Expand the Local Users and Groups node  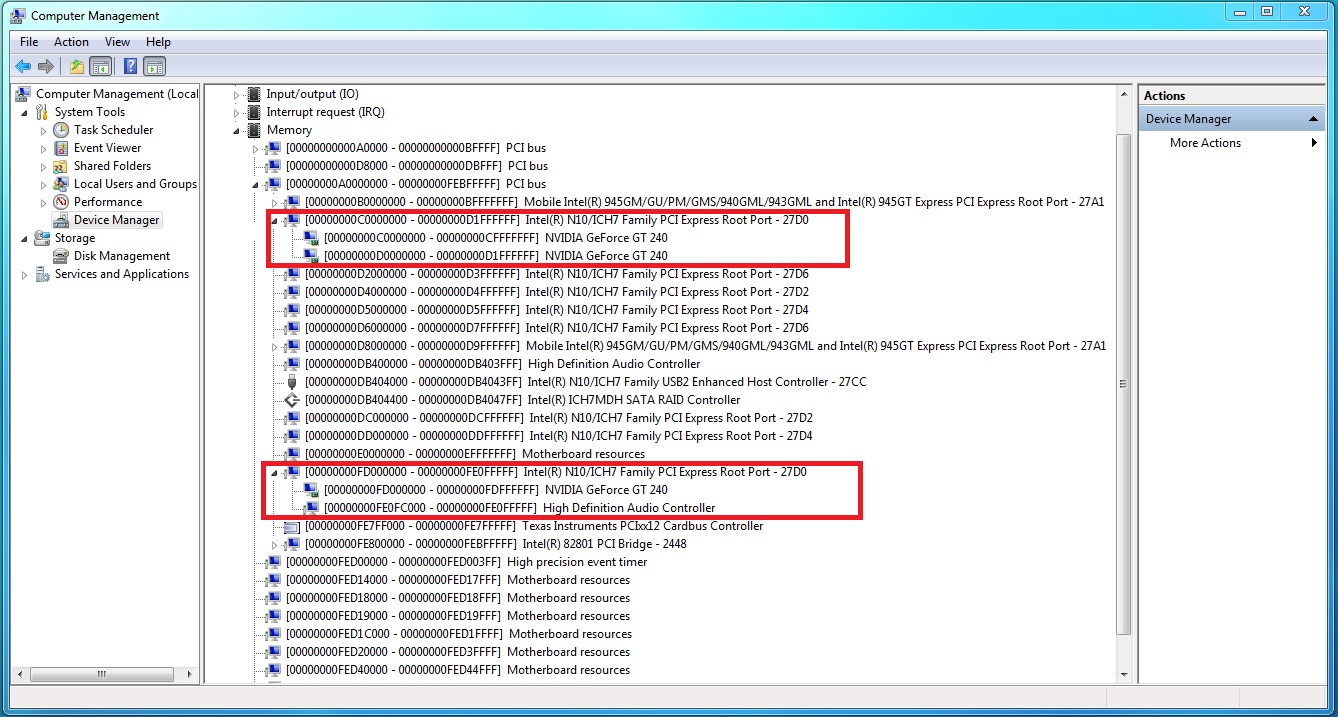pyautogui.click(x=43, y=184)
